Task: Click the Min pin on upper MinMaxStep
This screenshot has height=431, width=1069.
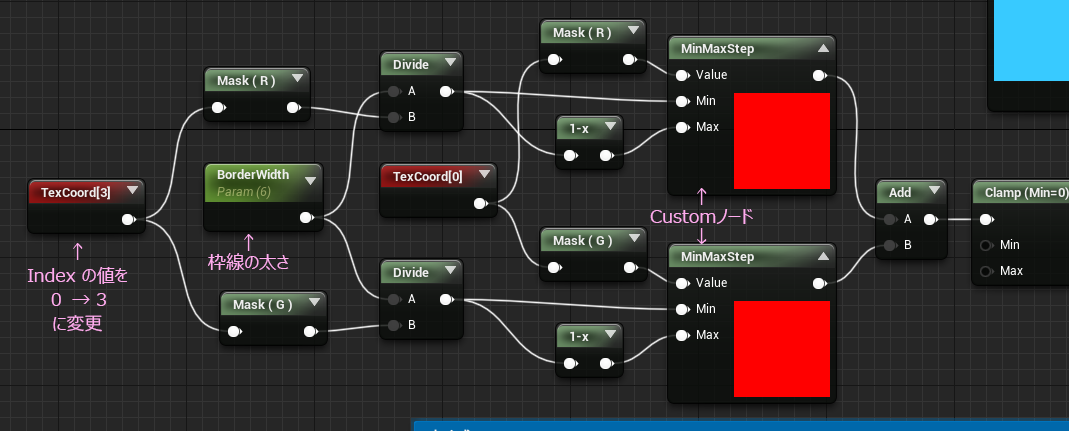Action: tap(682, 101)
